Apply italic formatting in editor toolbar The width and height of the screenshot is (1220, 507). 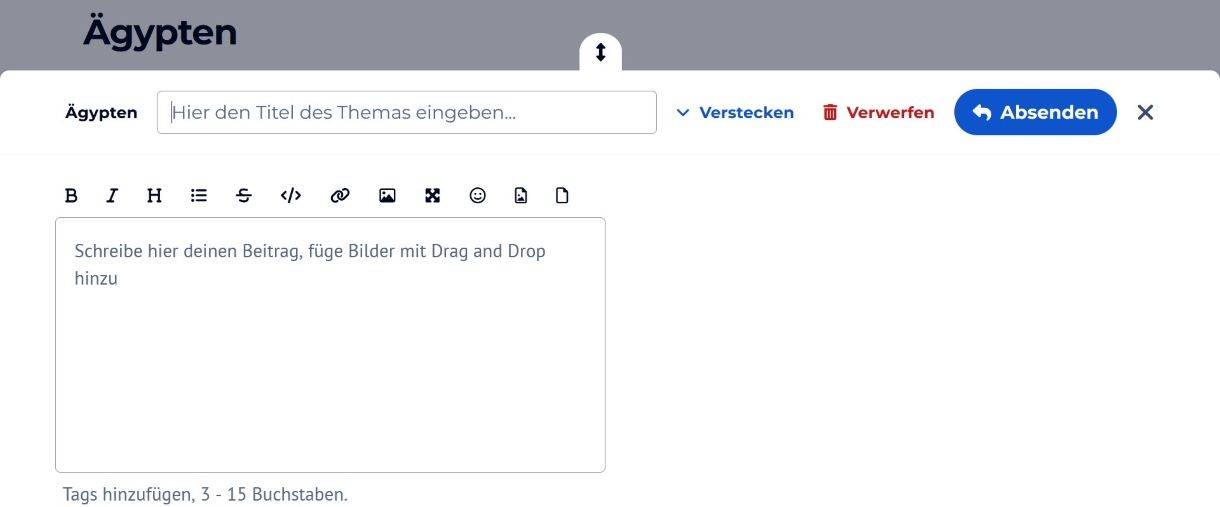coord(112,196)
